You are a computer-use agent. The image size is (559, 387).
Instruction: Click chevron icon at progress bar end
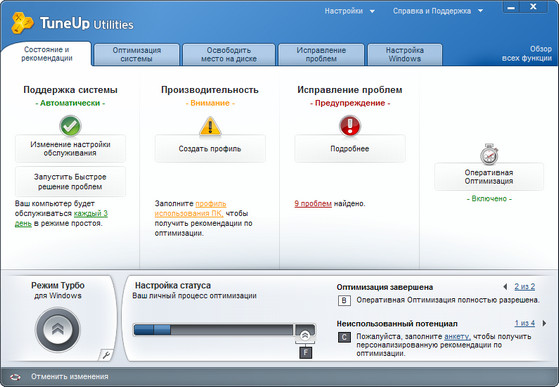coord(305,335)
